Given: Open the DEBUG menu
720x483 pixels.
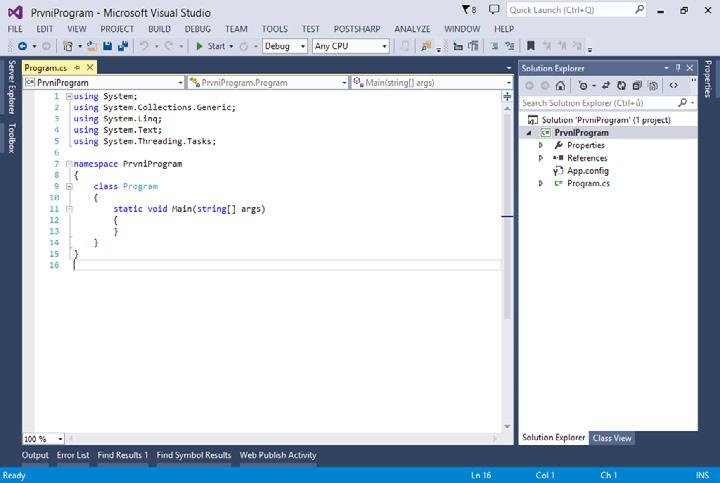Looking at the screenshot, I should pyautogui.click(x=198, y=29).
